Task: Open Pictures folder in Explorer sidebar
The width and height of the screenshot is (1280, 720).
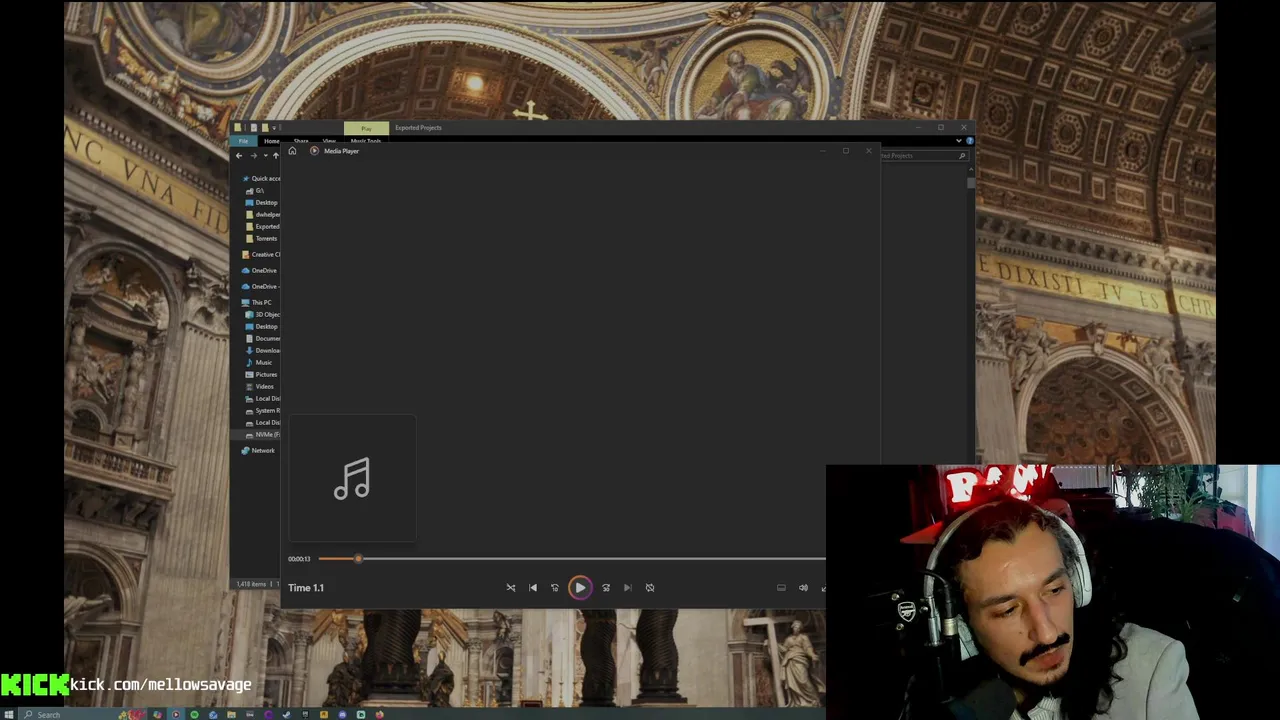Action: click(262, 375)
